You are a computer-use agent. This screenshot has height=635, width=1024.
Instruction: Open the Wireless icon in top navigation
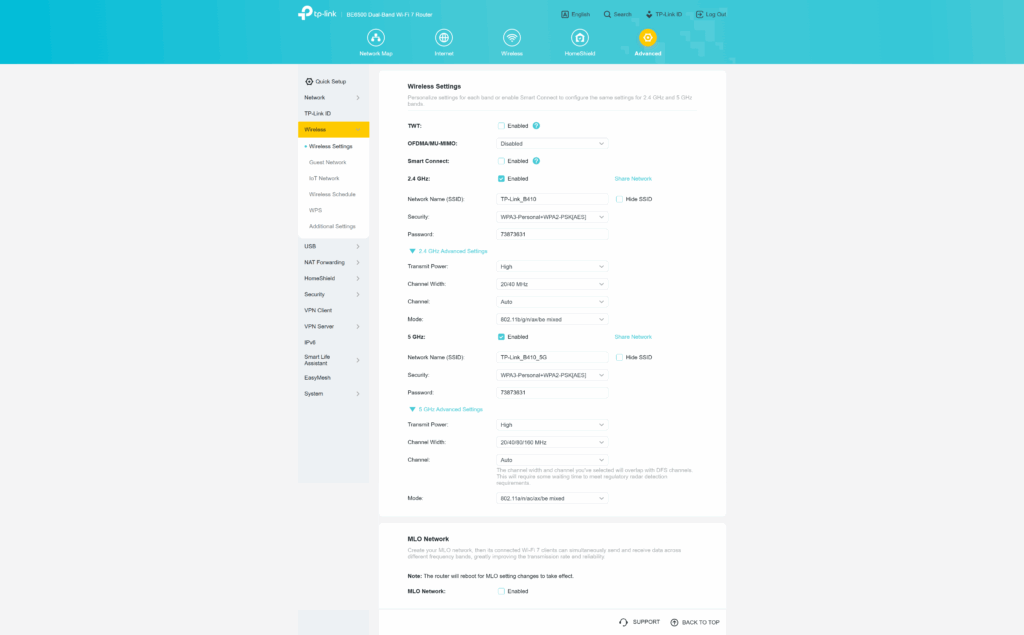click(511, 38)
